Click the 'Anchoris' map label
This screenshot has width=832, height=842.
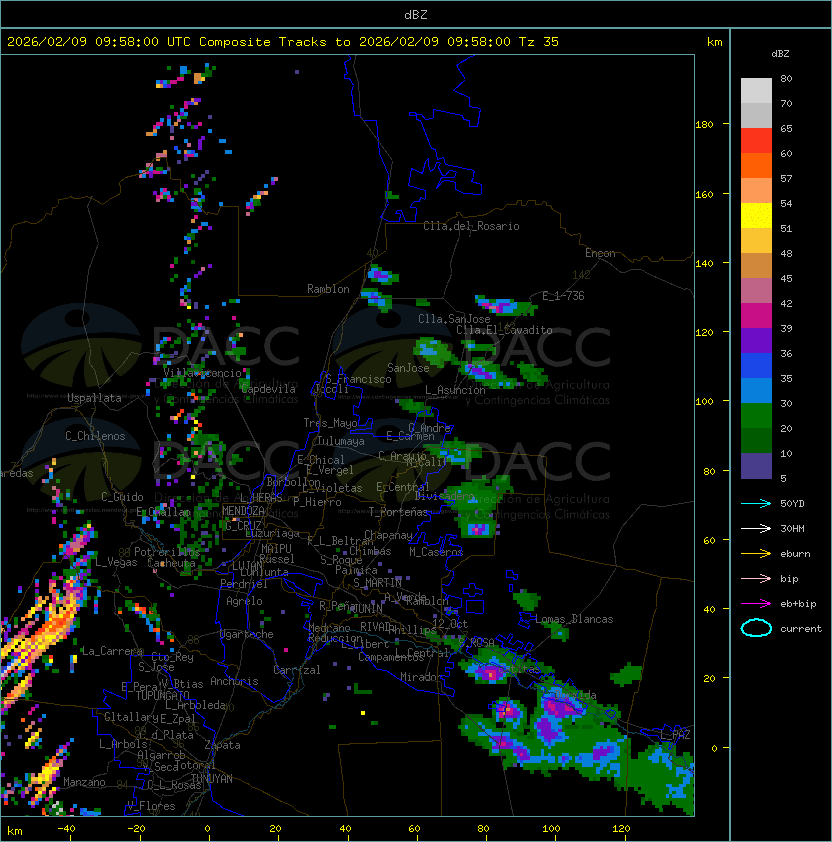coord(234,681)
